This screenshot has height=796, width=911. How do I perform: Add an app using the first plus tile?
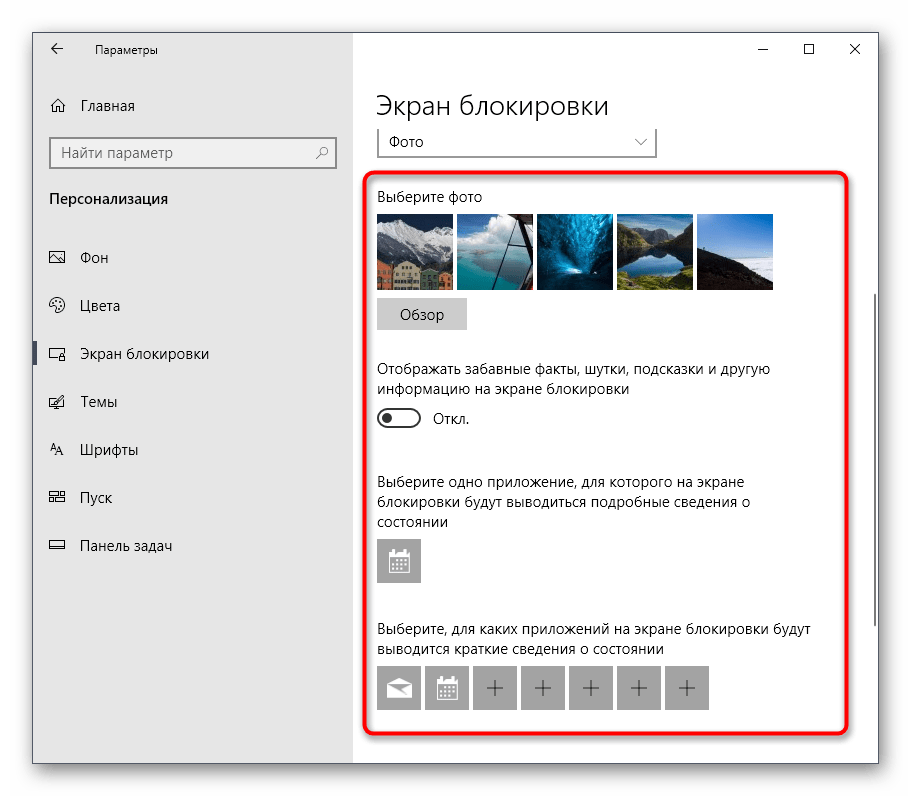(x=495, y=688)
